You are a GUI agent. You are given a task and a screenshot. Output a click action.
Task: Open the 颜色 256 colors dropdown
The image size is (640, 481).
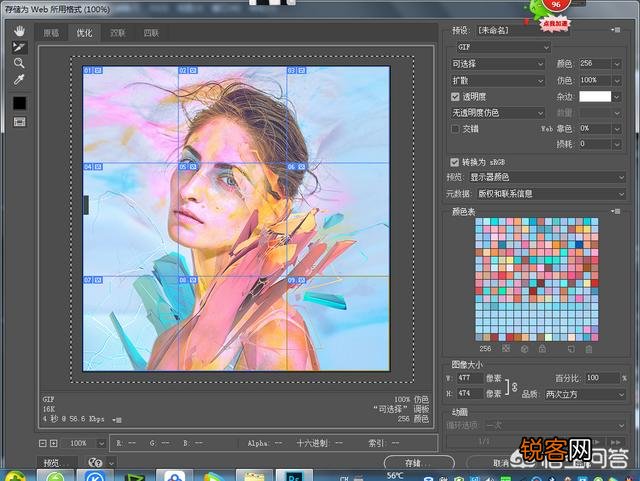pyautogui.click(x=616, y=64)
